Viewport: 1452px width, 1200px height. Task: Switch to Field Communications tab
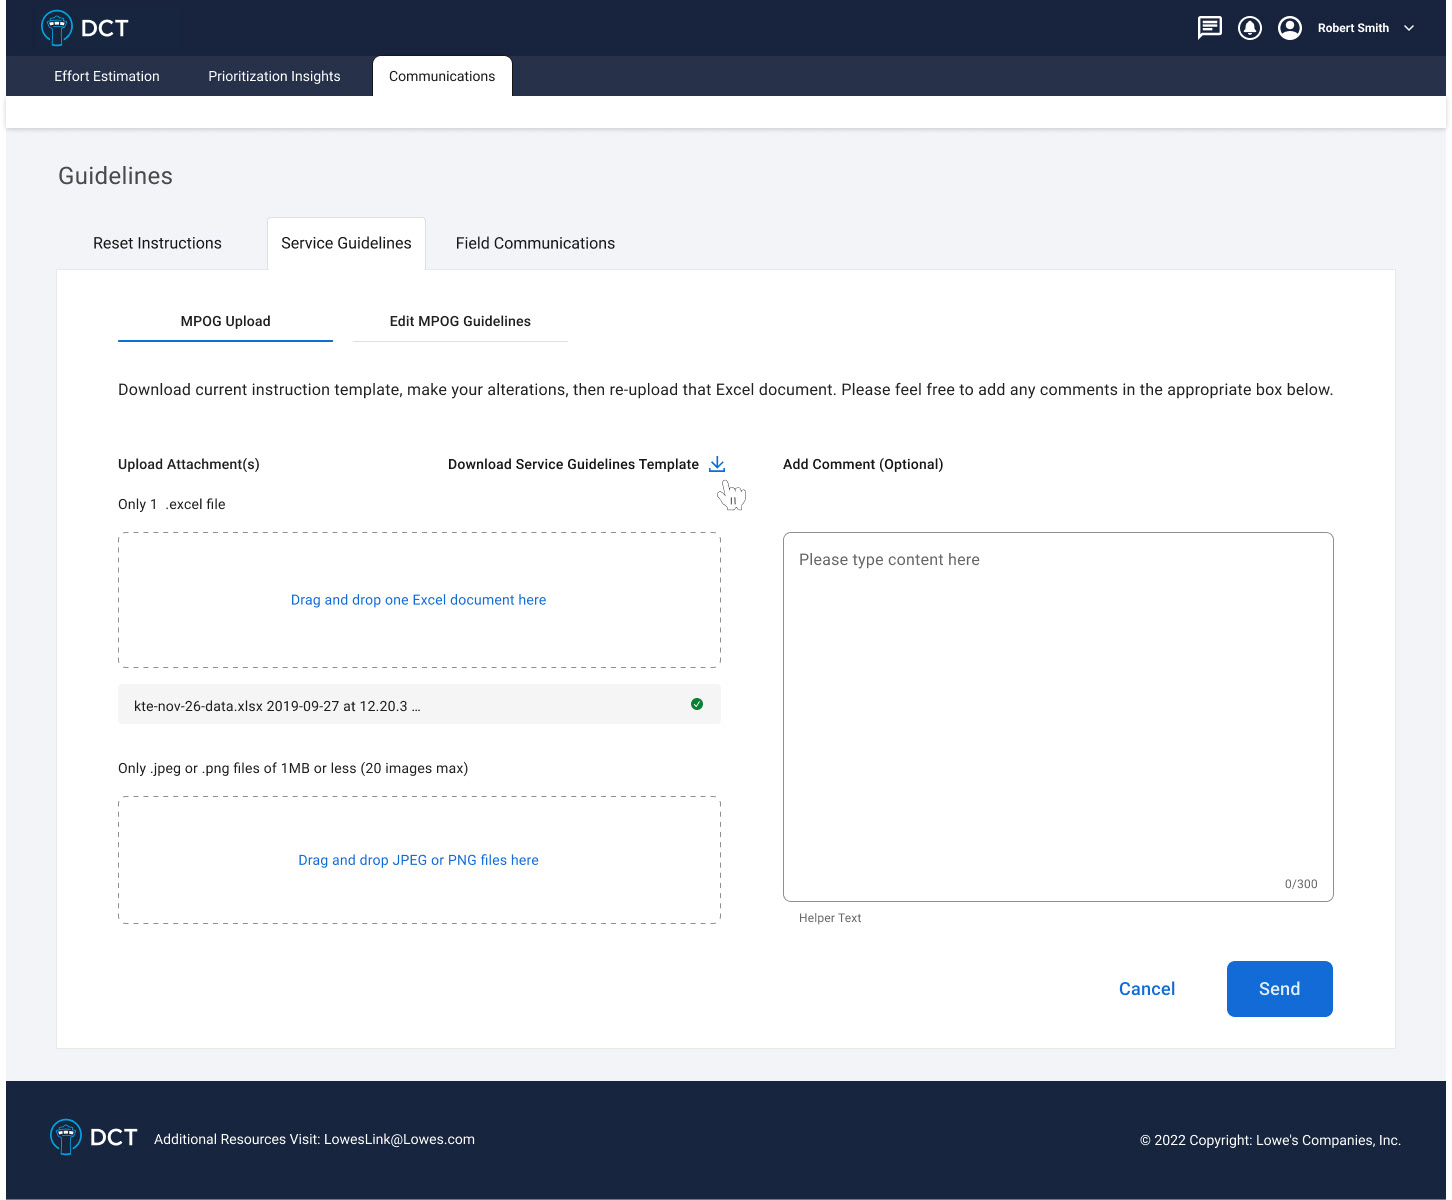click(x=535, y=243)
